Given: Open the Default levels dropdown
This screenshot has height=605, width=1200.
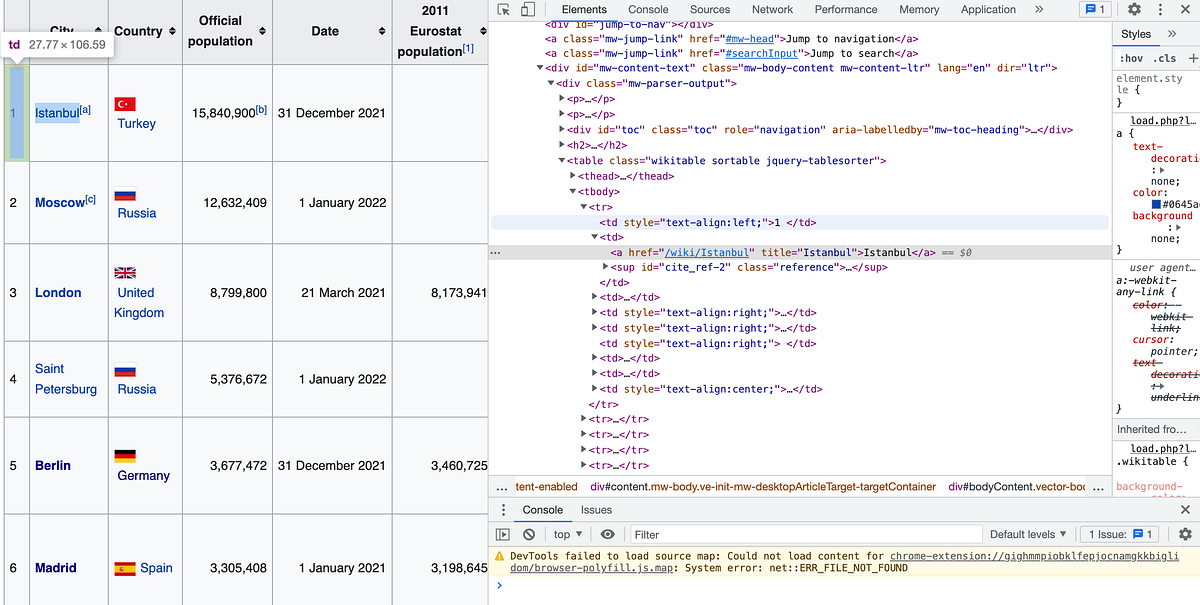Looking at the screenshot, I should tap(1028, 534).
